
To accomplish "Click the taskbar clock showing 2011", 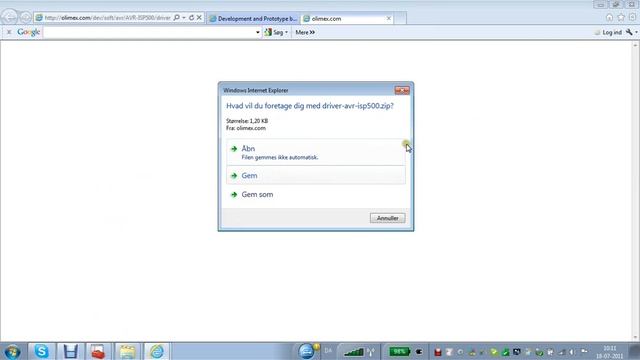I will (610, 352).
